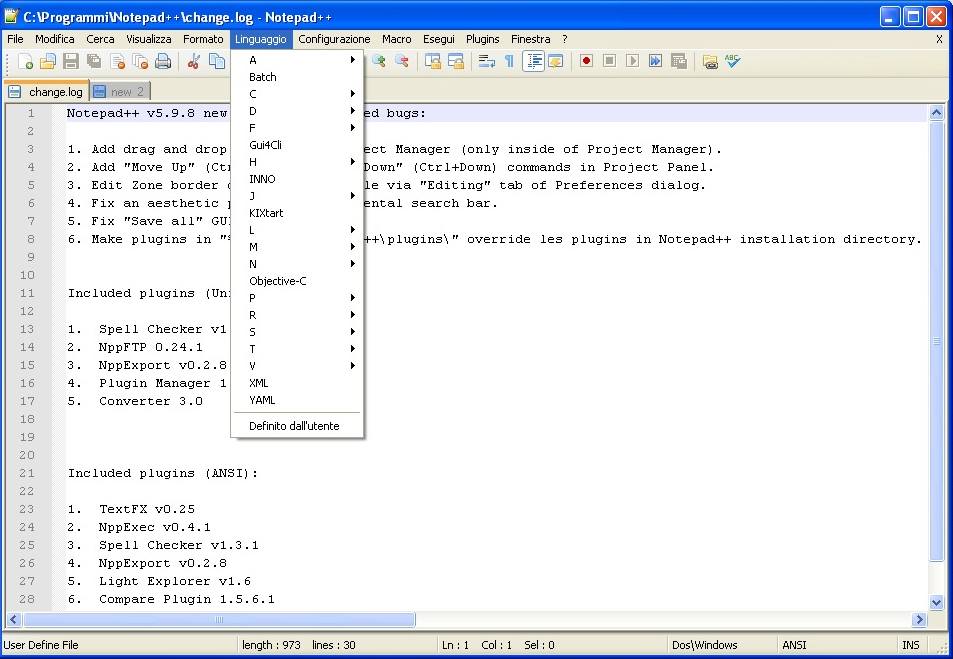This screenshot has width=953, height=659.
Task: Click the Run macro multiple times icon
Action: (x=655, y=62)
